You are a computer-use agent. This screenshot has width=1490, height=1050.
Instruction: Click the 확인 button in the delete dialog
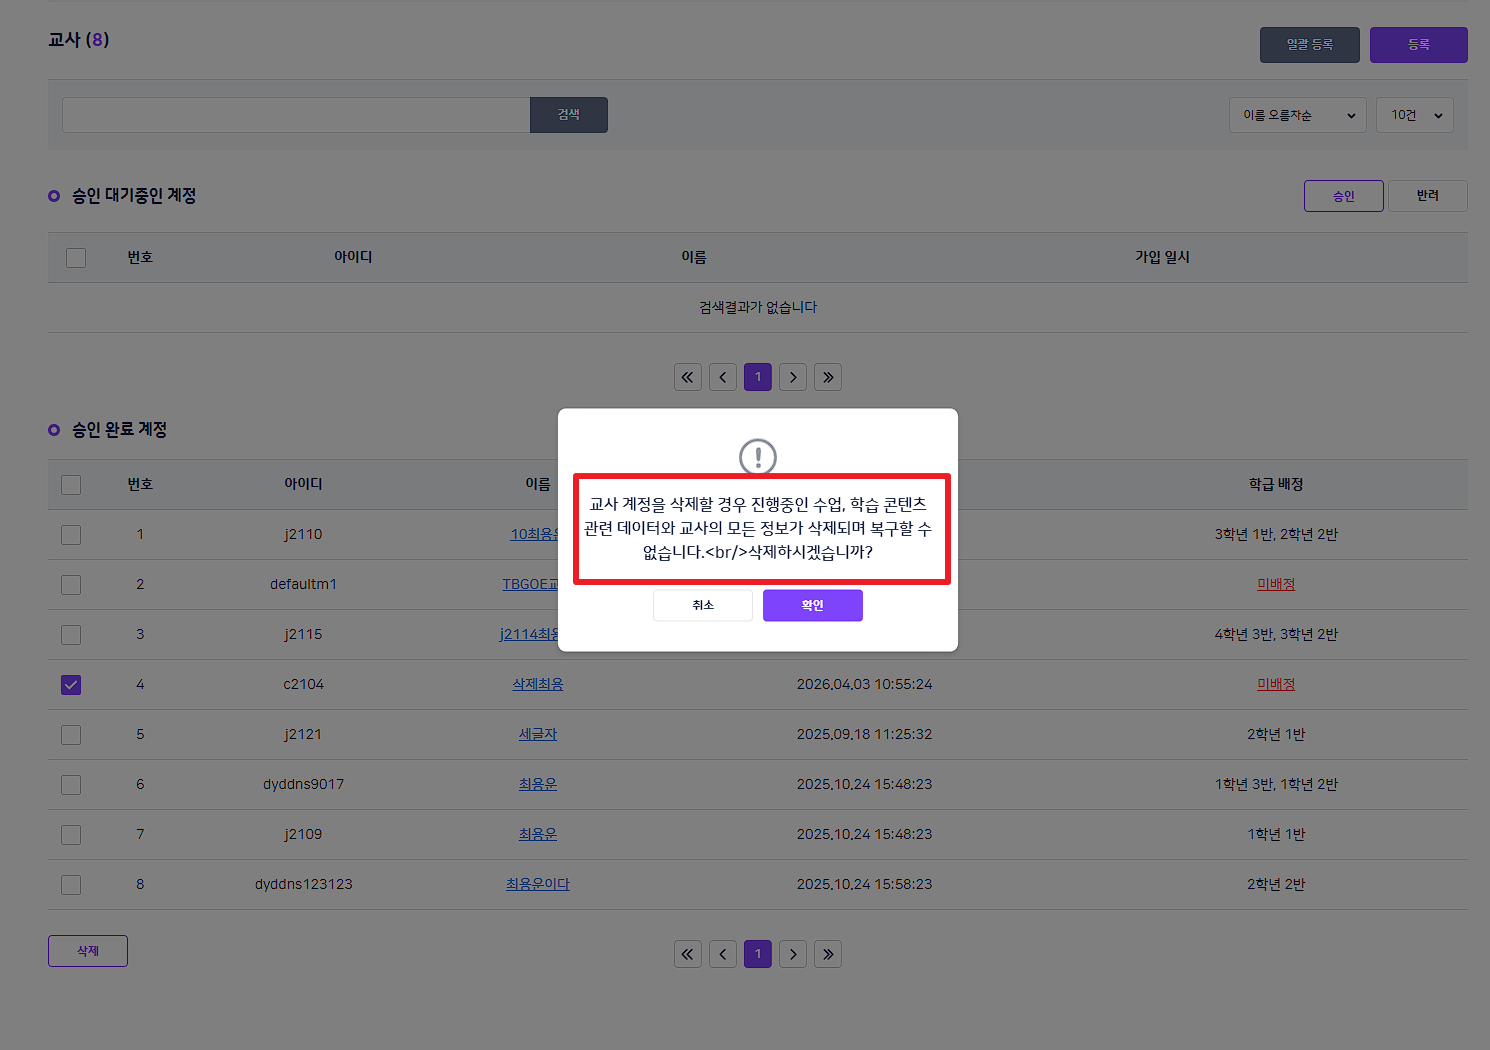812,605
